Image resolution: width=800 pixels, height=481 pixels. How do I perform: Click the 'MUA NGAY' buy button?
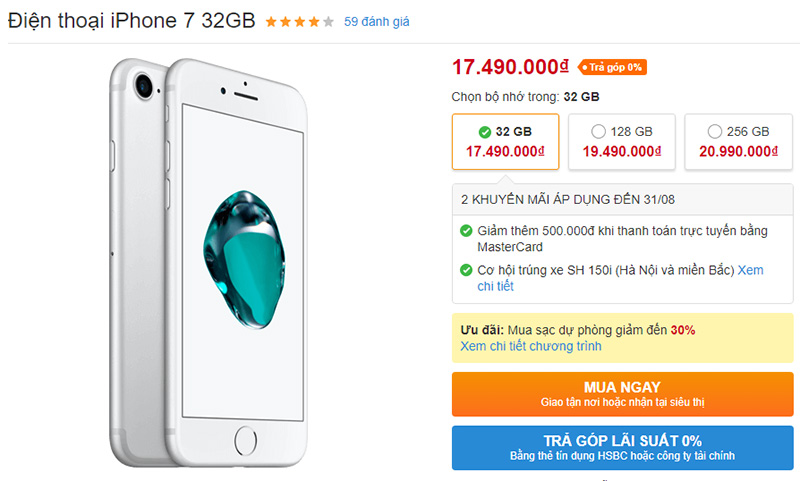coord(622,393)
